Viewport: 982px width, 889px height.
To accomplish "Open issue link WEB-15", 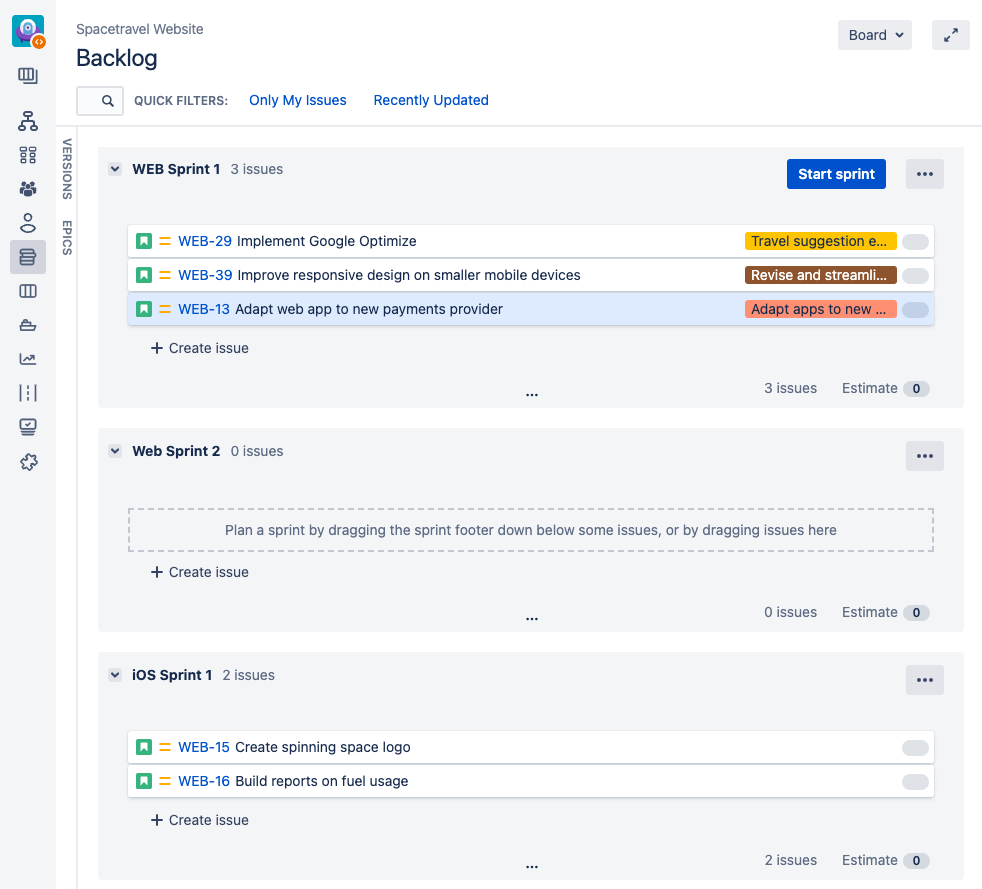I will (x=204, y=747).
